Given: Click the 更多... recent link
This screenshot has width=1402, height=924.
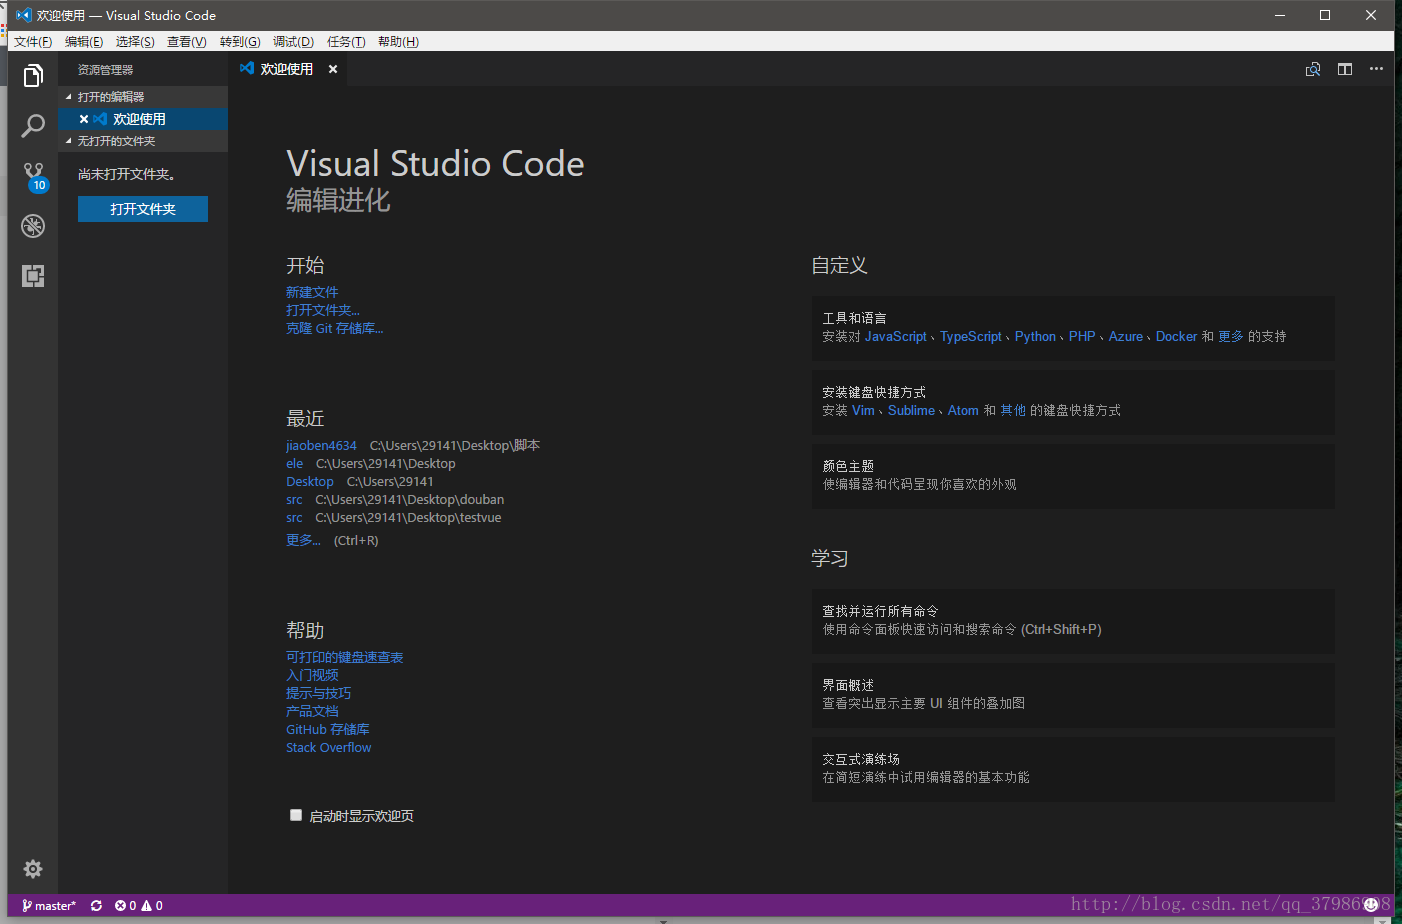Looking at the screenshot, I should point(303,540).
